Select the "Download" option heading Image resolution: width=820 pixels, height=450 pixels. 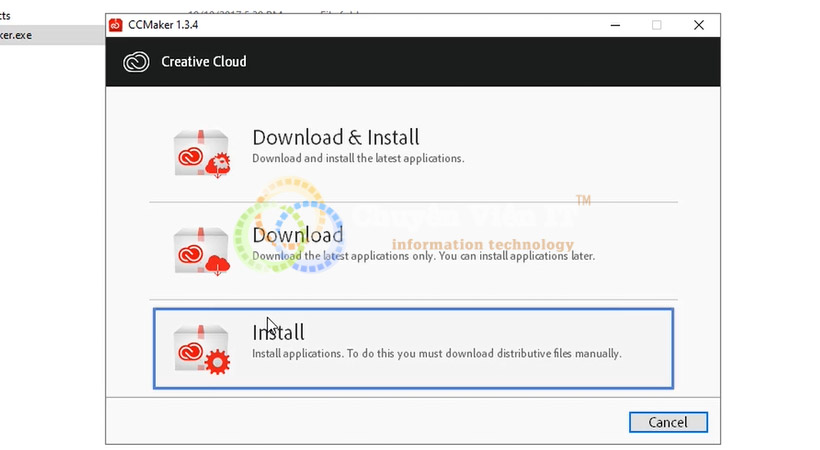point(297,235)
